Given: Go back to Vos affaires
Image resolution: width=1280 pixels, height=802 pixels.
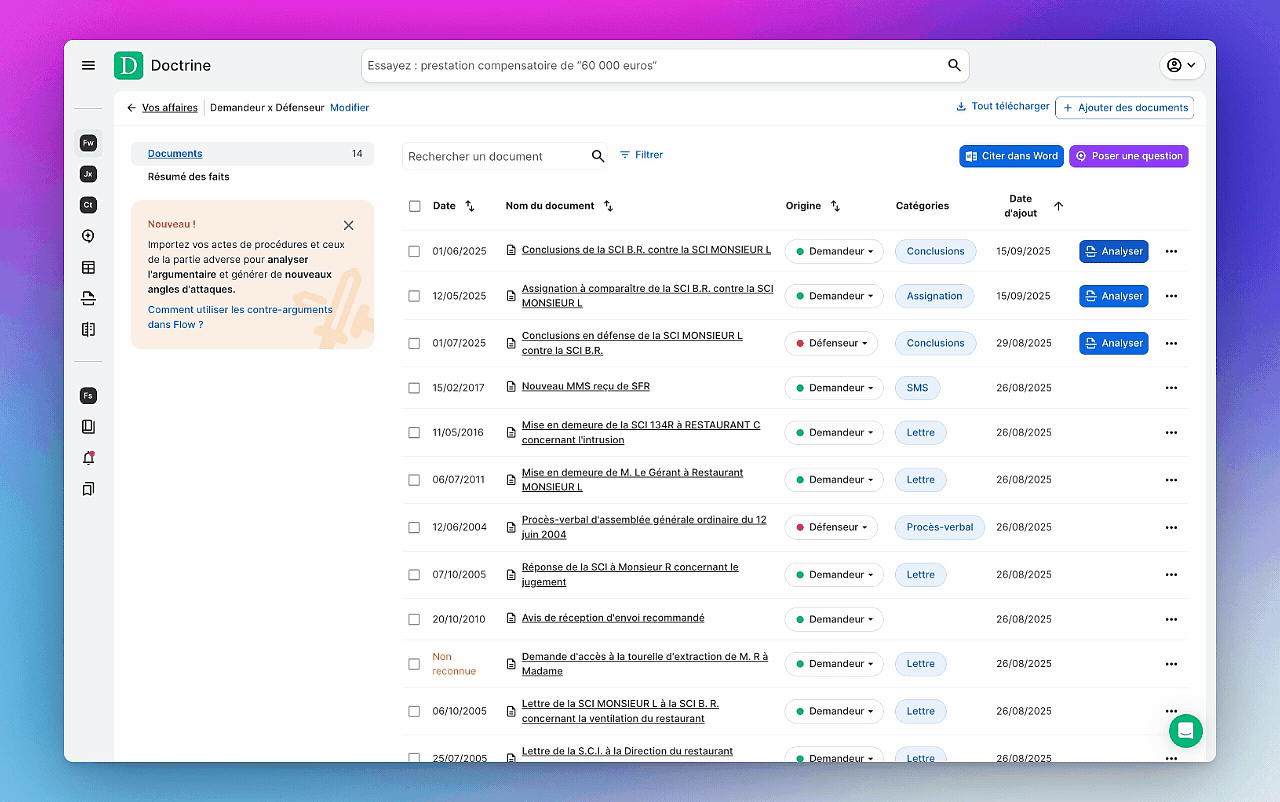Looking at the screenshot, I should [x=162, y=108].
